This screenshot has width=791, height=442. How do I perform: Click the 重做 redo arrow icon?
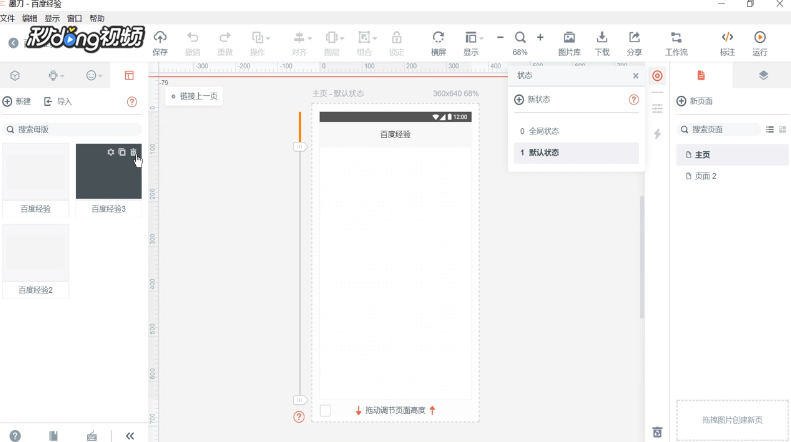click(224, 37)
